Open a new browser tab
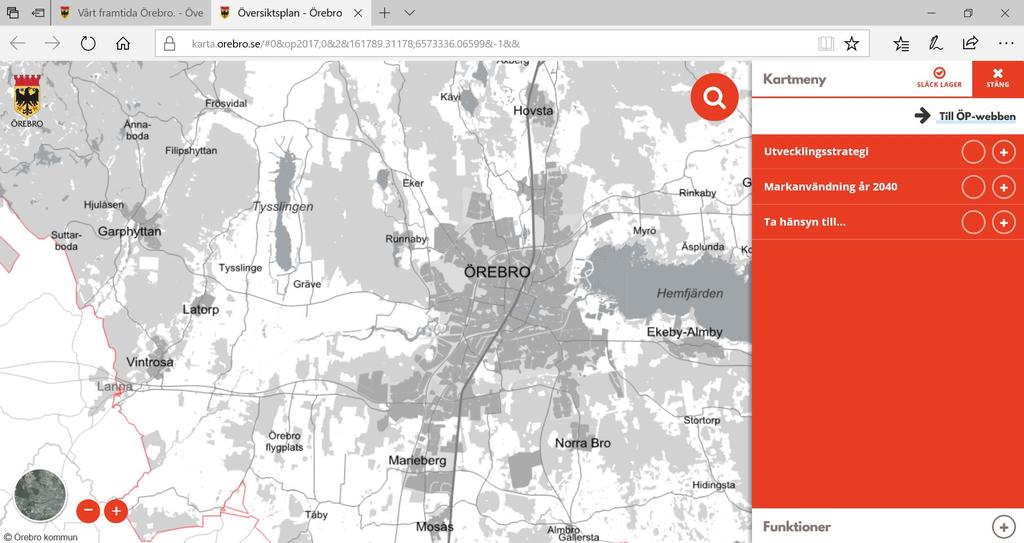 (385, 12)
